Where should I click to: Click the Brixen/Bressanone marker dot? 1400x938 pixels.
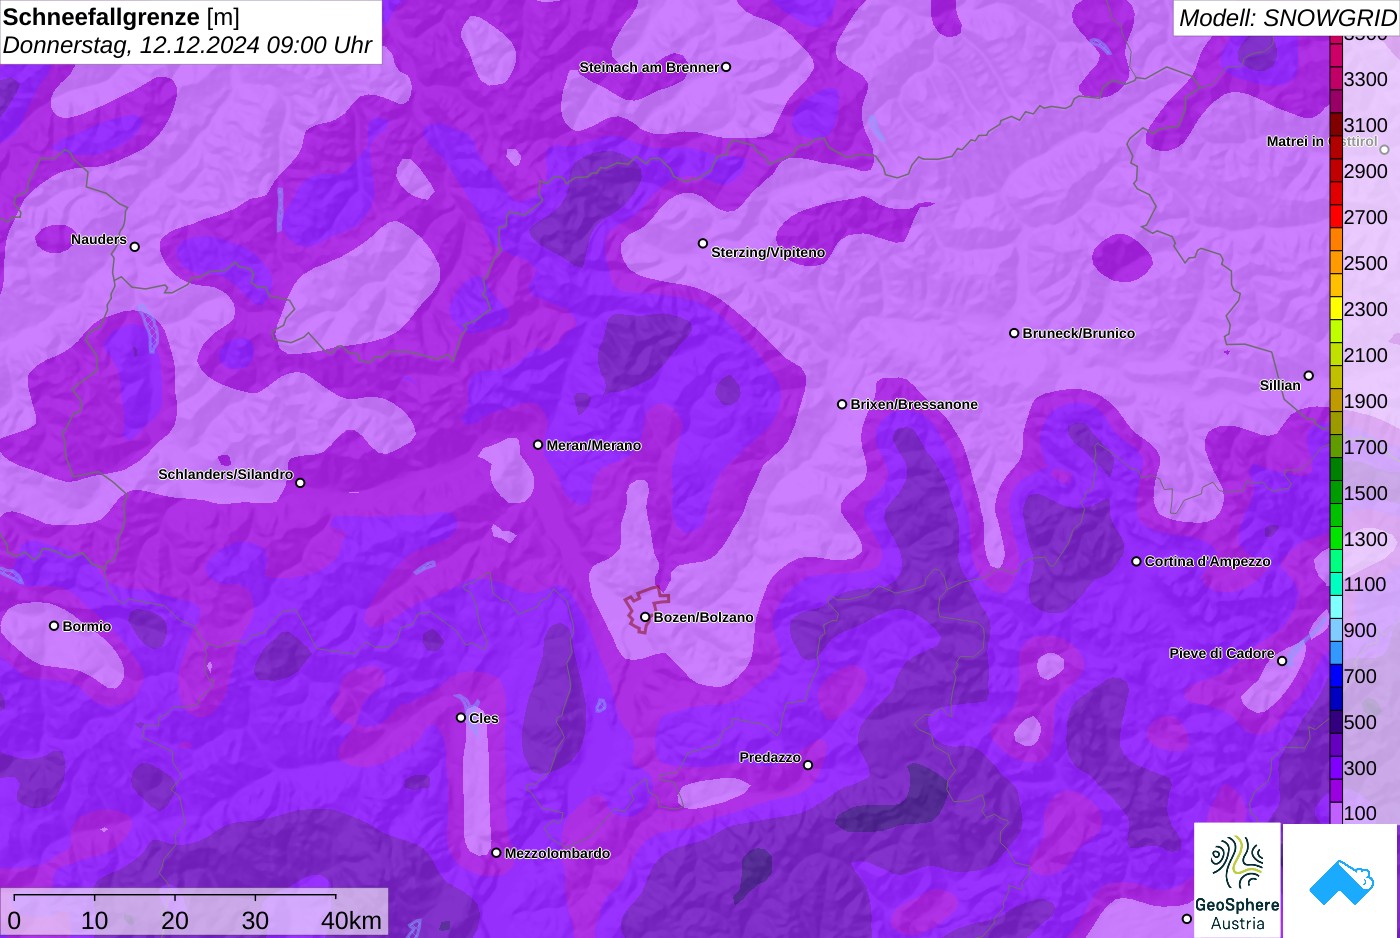[x=842, y=404]
